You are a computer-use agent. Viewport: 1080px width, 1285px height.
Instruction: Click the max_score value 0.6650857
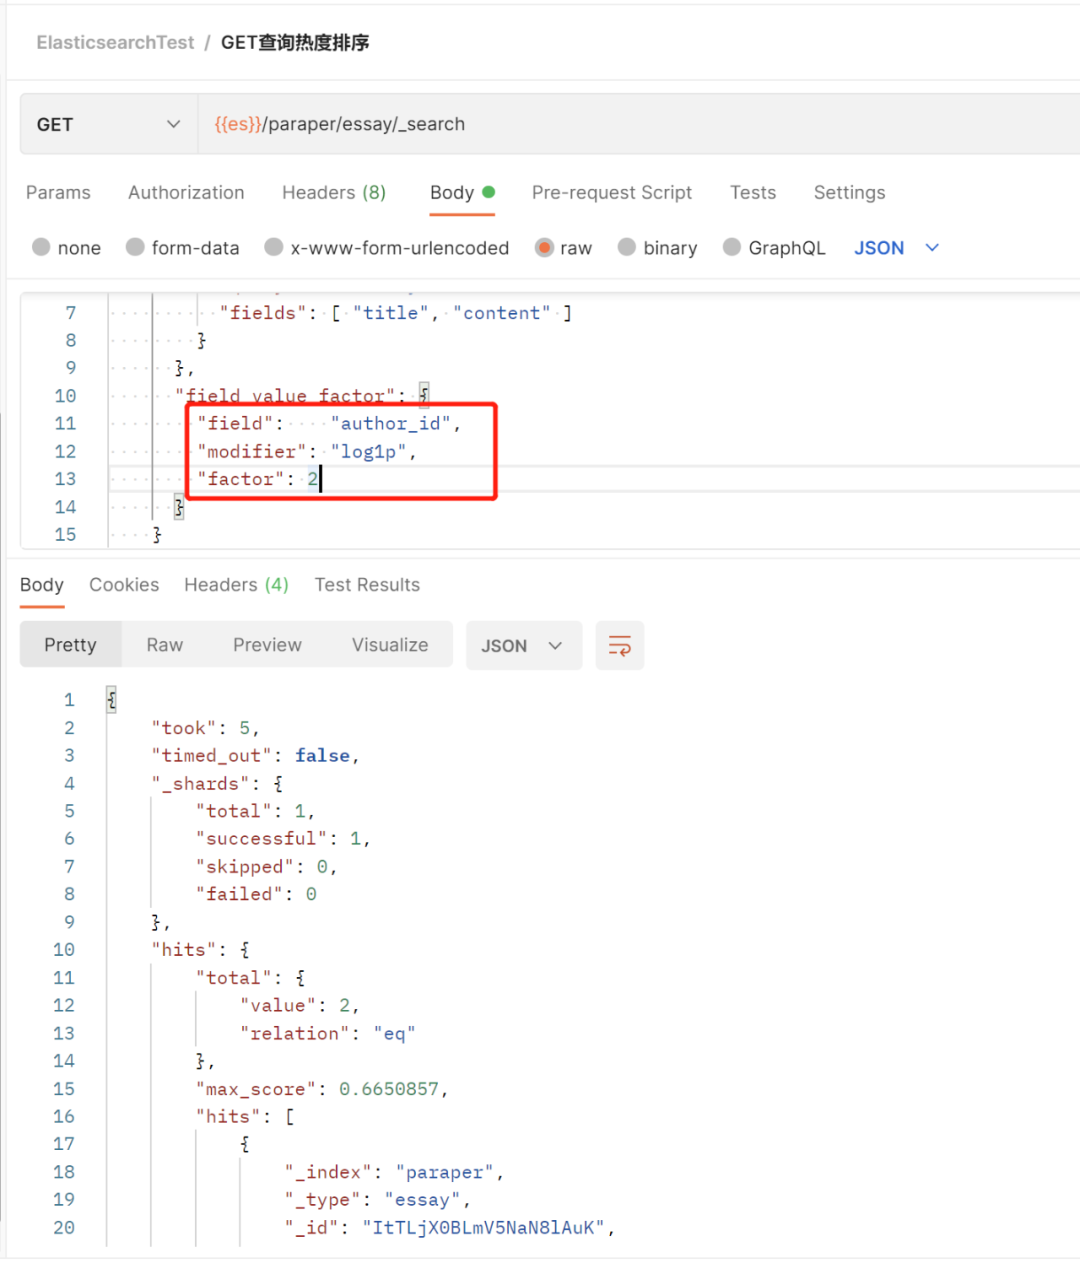(389, 1089)
